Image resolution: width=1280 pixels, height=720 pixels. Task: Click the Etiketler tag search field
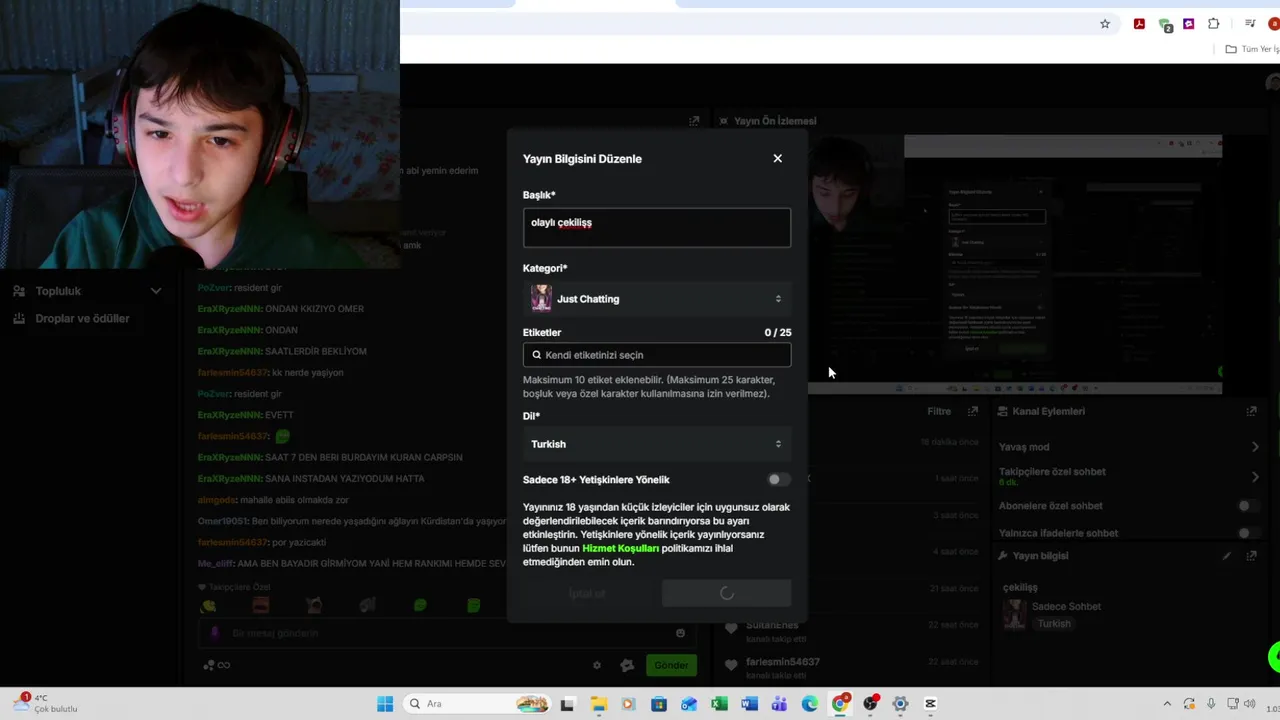[x=656, y=355]
